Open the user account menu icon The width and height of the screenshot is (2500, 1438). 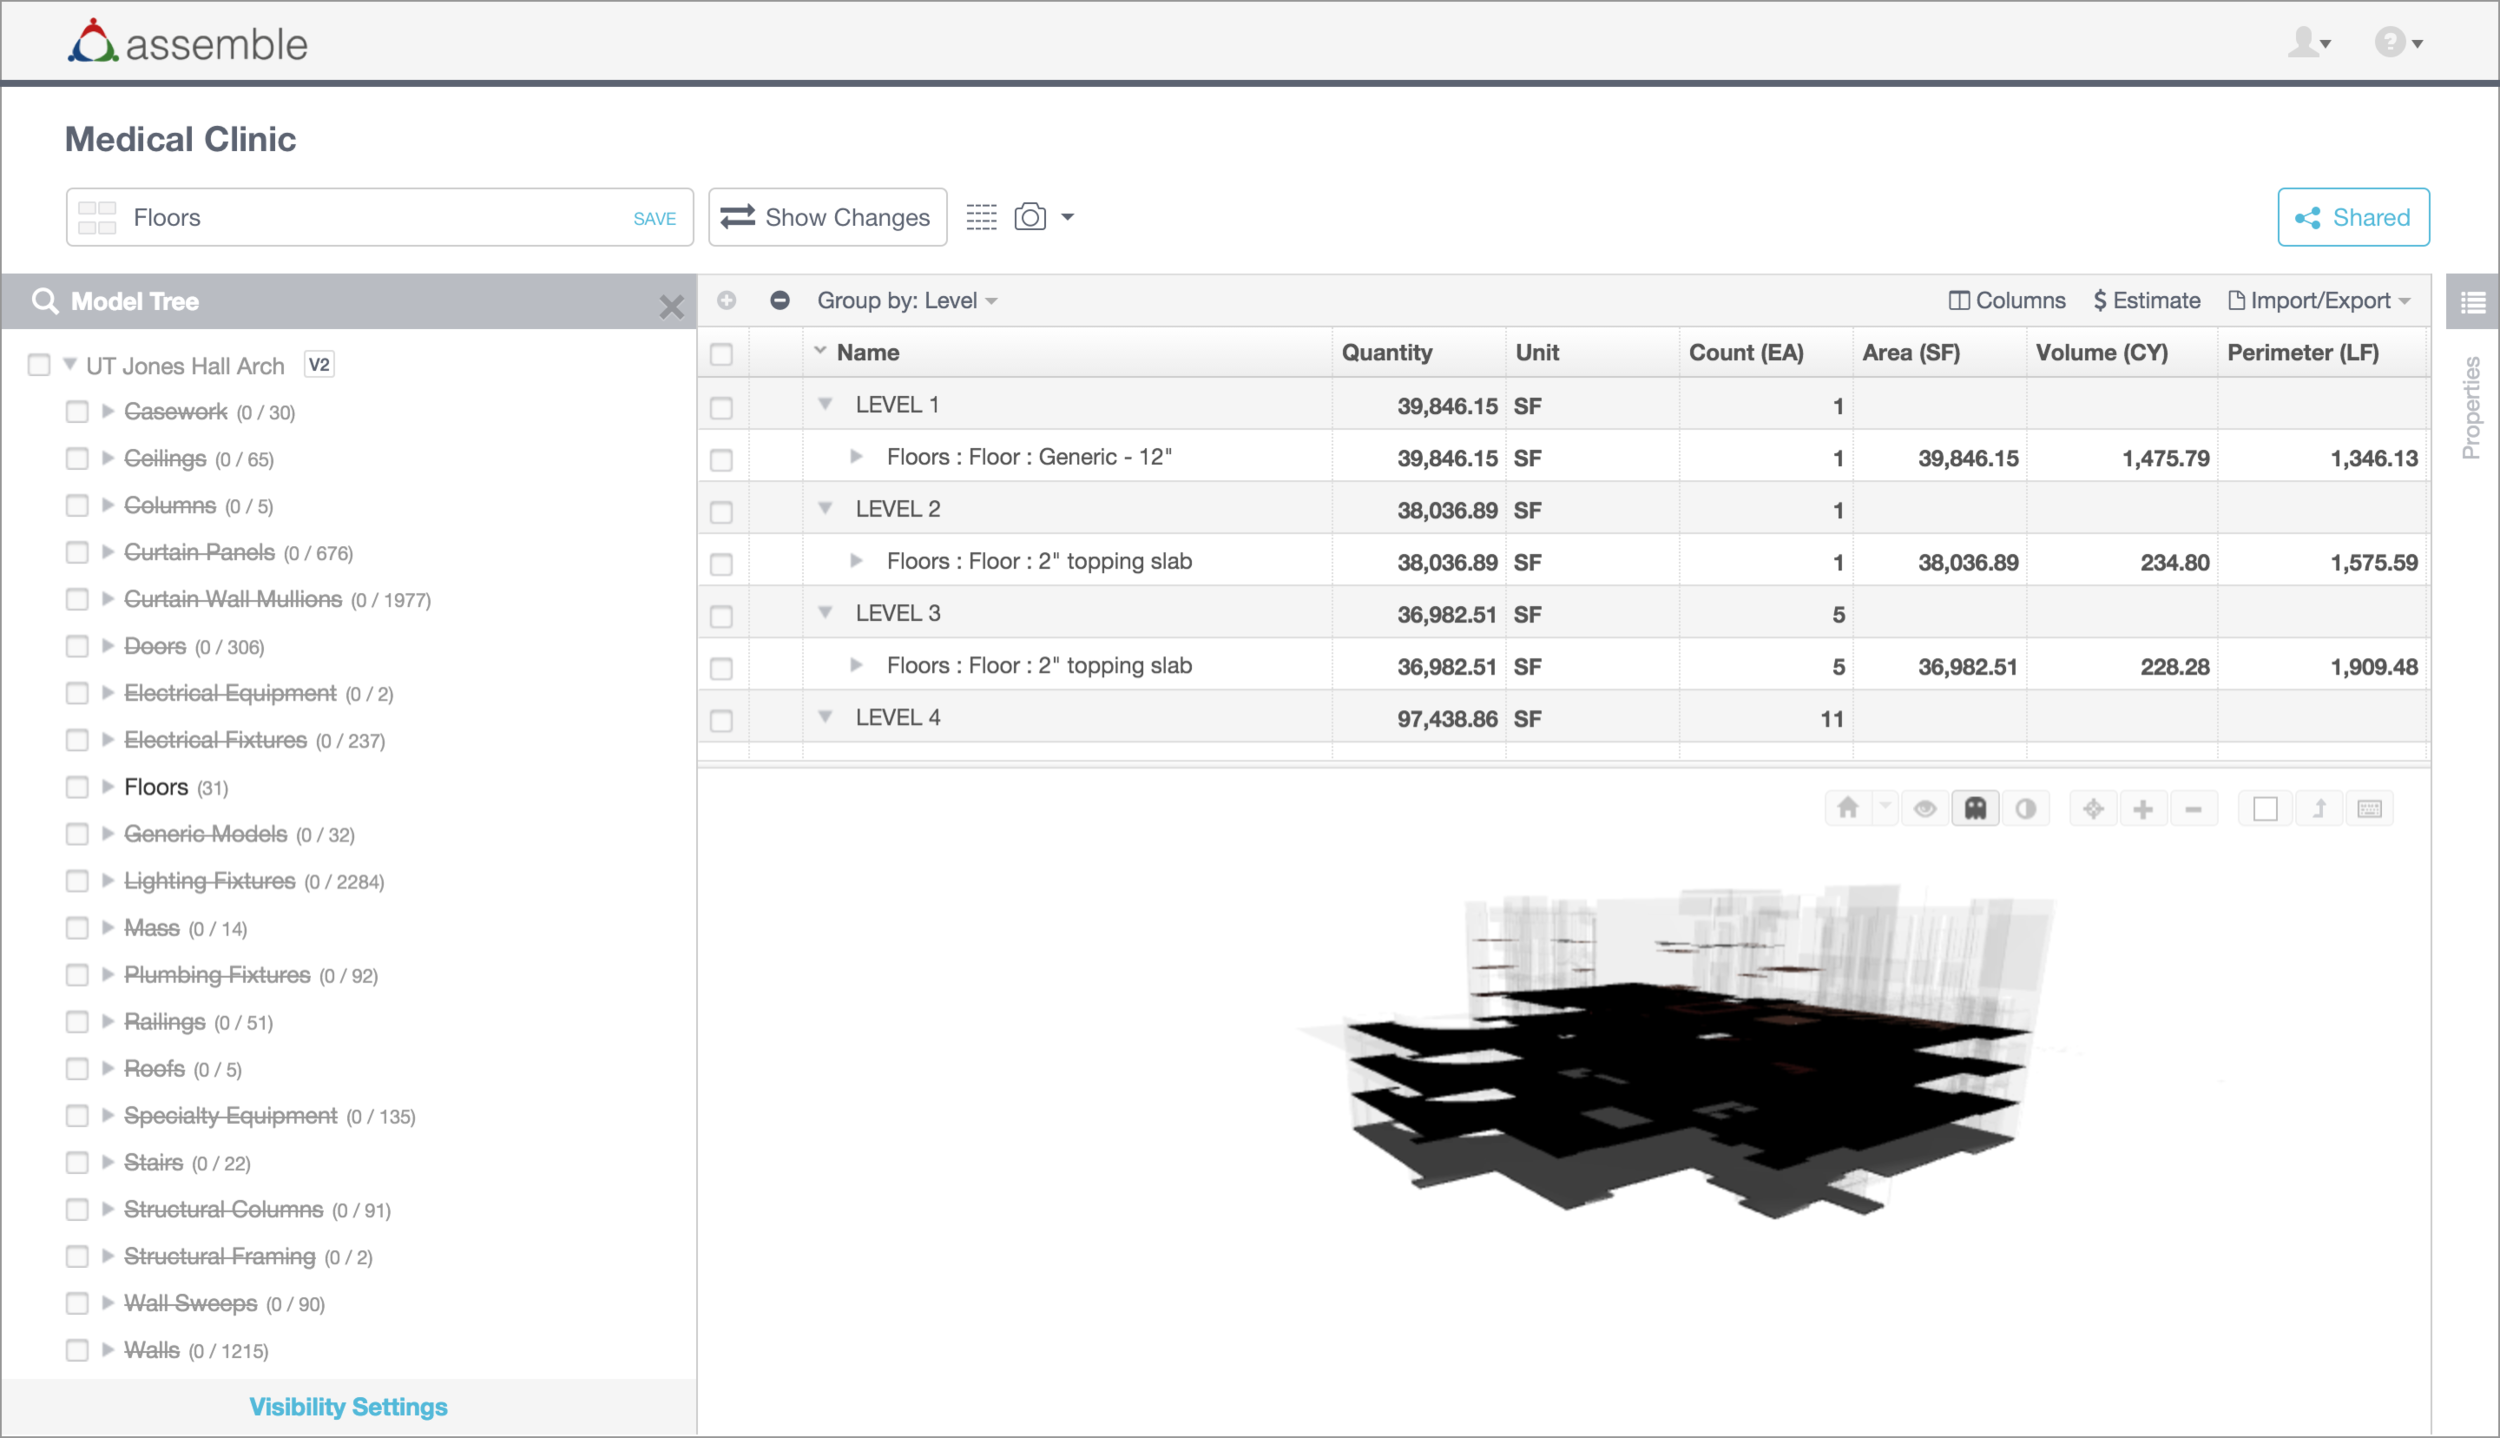pyautogui.click(x=2309, y=42)
